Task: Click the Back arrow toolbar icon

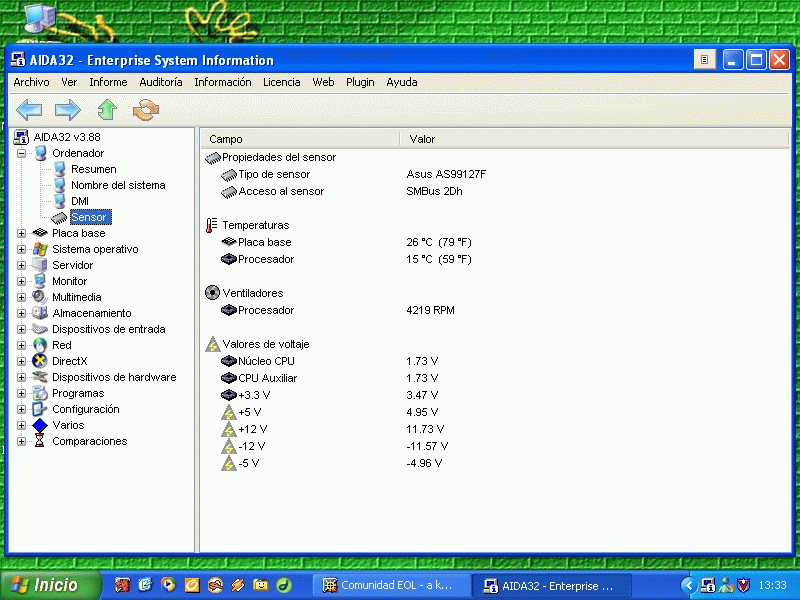Action: [x=29, y=110]
